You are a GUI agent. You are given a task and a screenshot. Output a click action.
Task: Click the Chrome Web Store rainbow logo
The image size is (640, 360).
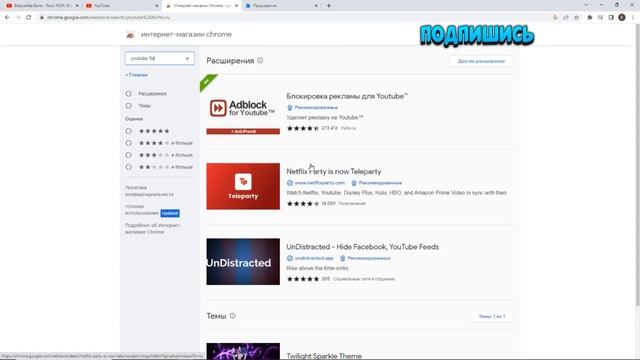130,35
